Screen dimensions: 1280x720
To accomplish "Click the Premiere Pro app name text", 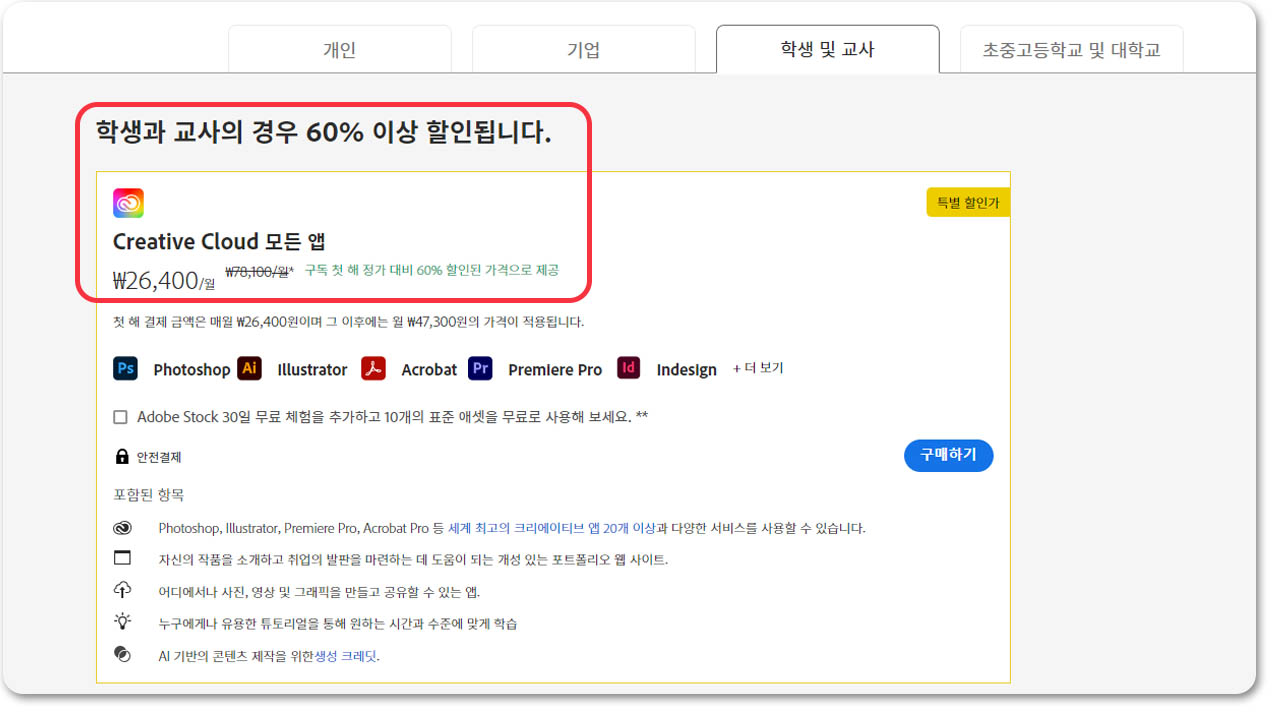I will coord(555,369).
